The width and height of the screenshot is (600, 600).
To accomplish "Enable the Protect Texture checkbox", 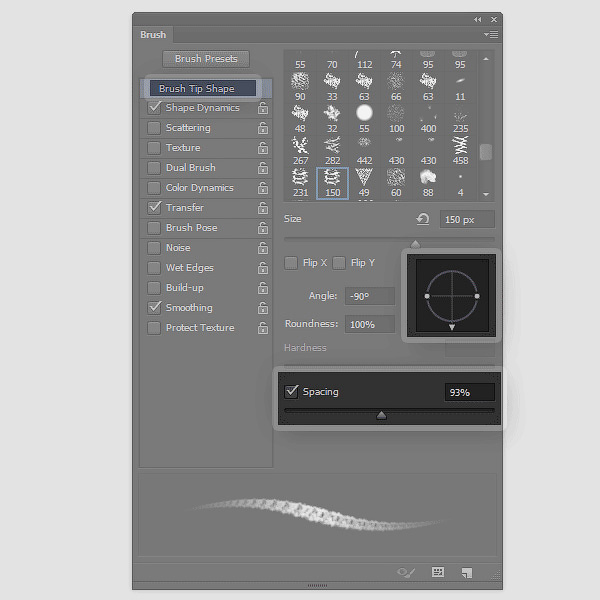I will 154,328.
